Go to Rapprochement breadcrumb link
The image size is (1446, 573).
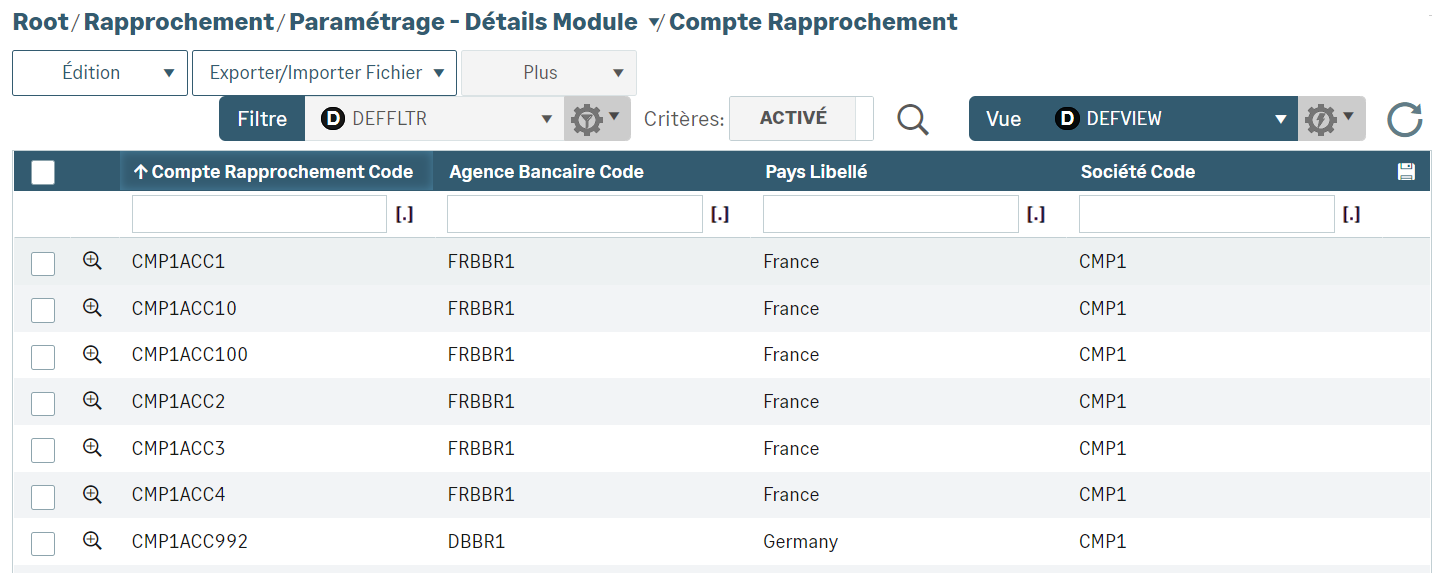(179, 22)
